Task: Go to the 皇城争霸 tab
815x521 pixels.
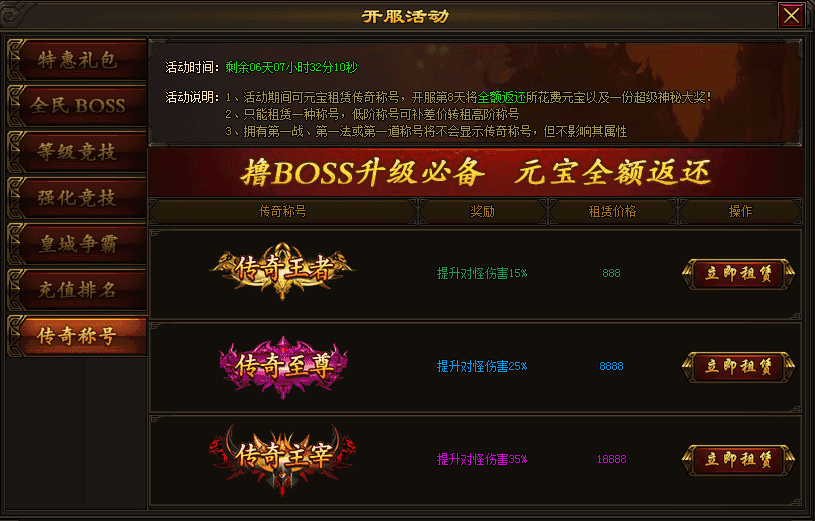Action: [x=78, y=244]
